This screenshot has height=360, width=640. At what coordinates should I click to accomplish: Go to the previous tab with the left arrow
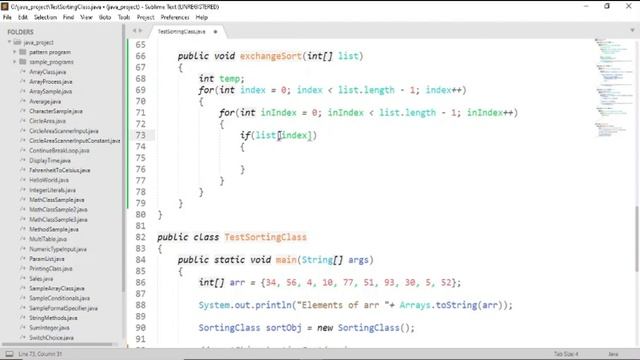coord(134,31)
